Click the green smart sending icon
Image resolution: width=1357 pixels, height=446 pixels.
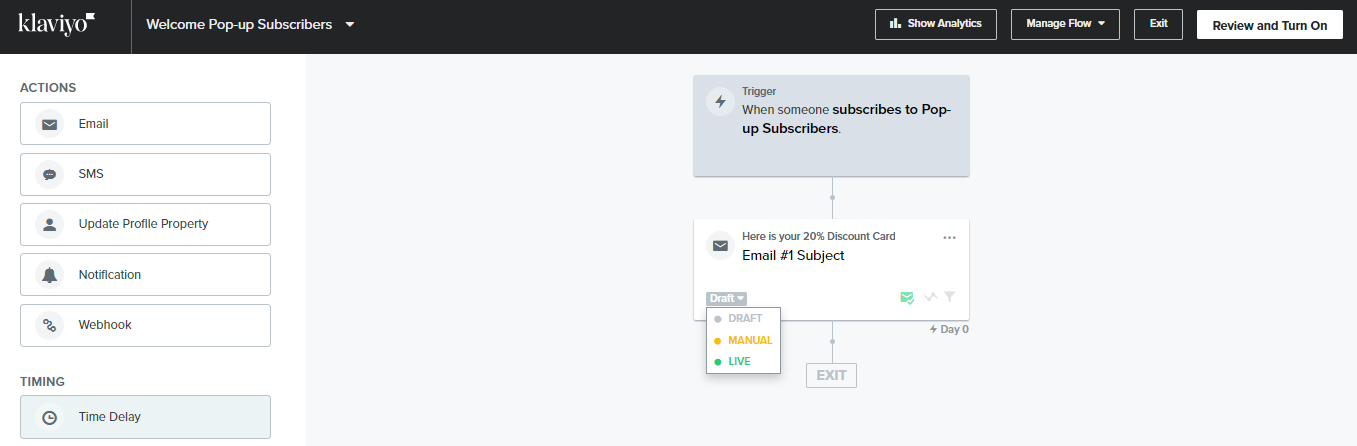click(x=907, y=297)
